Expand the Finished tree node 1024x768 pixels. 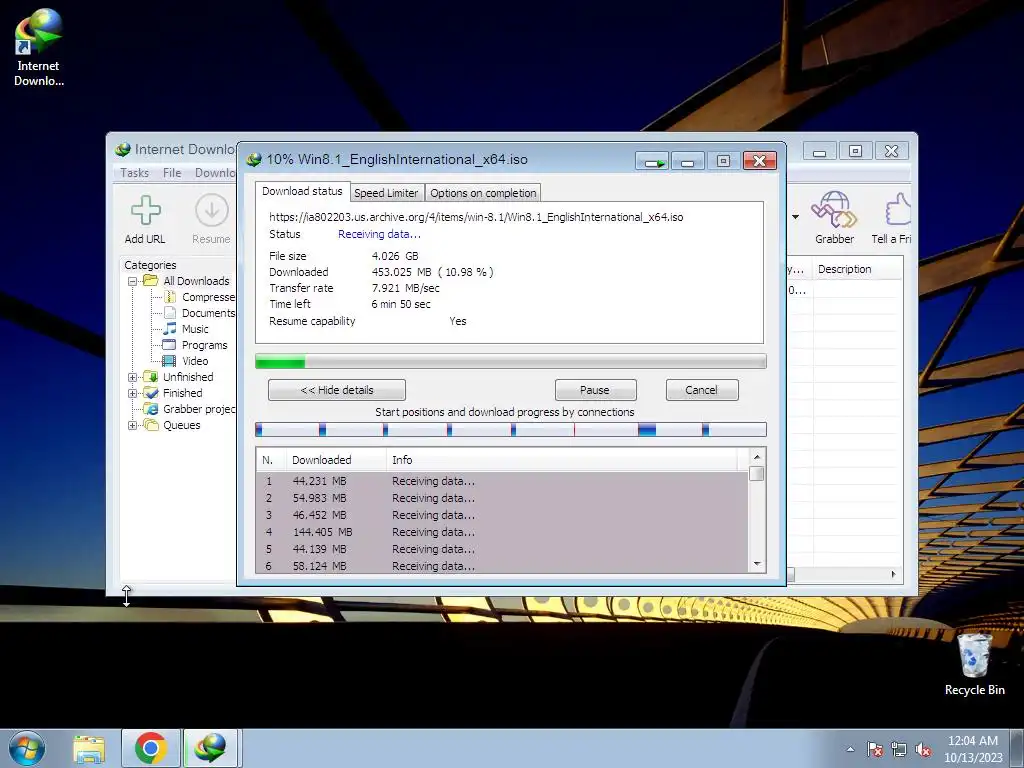pyautogui.click(x=132, y=393)
